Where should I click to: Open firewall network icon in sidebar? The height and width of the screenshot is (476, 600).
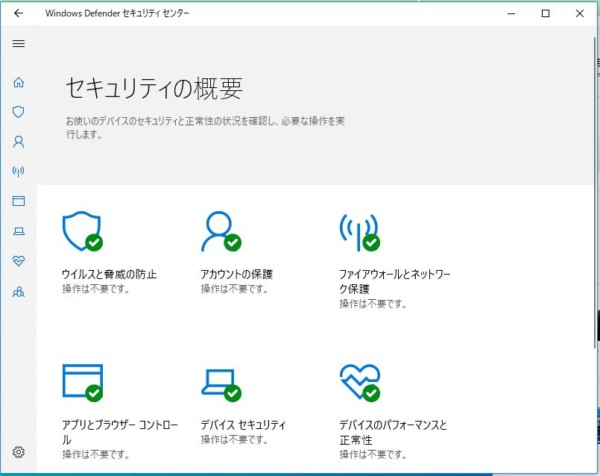(18, 171)
